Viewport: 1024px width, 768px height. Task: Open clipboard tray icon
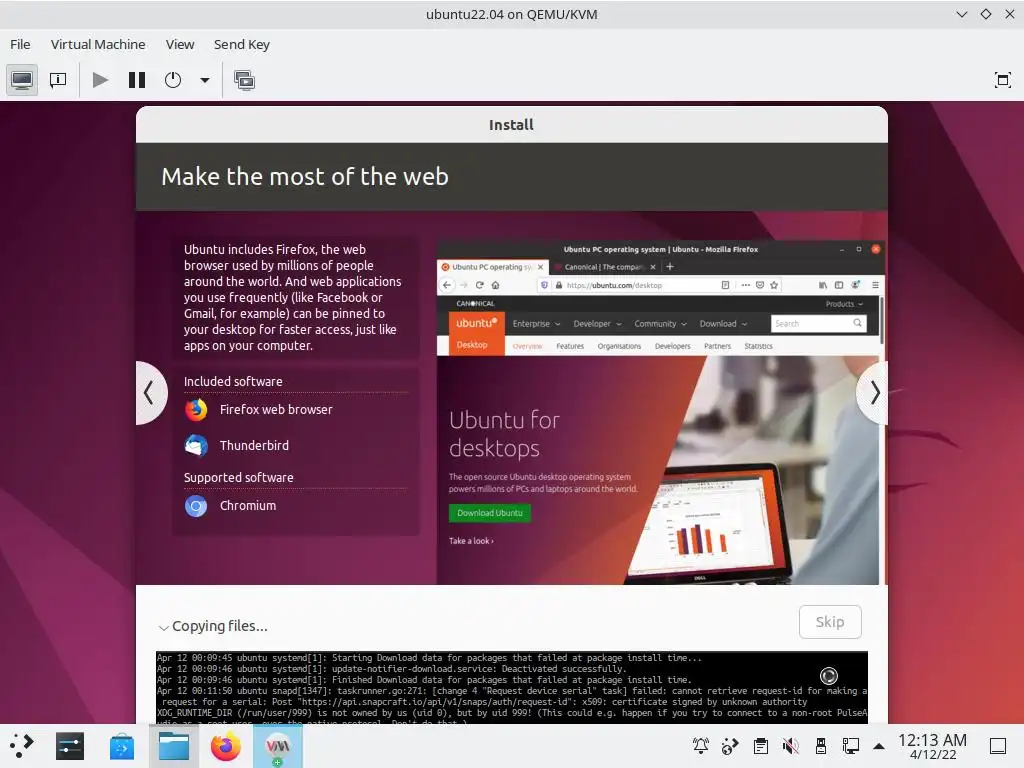(760, 745)
